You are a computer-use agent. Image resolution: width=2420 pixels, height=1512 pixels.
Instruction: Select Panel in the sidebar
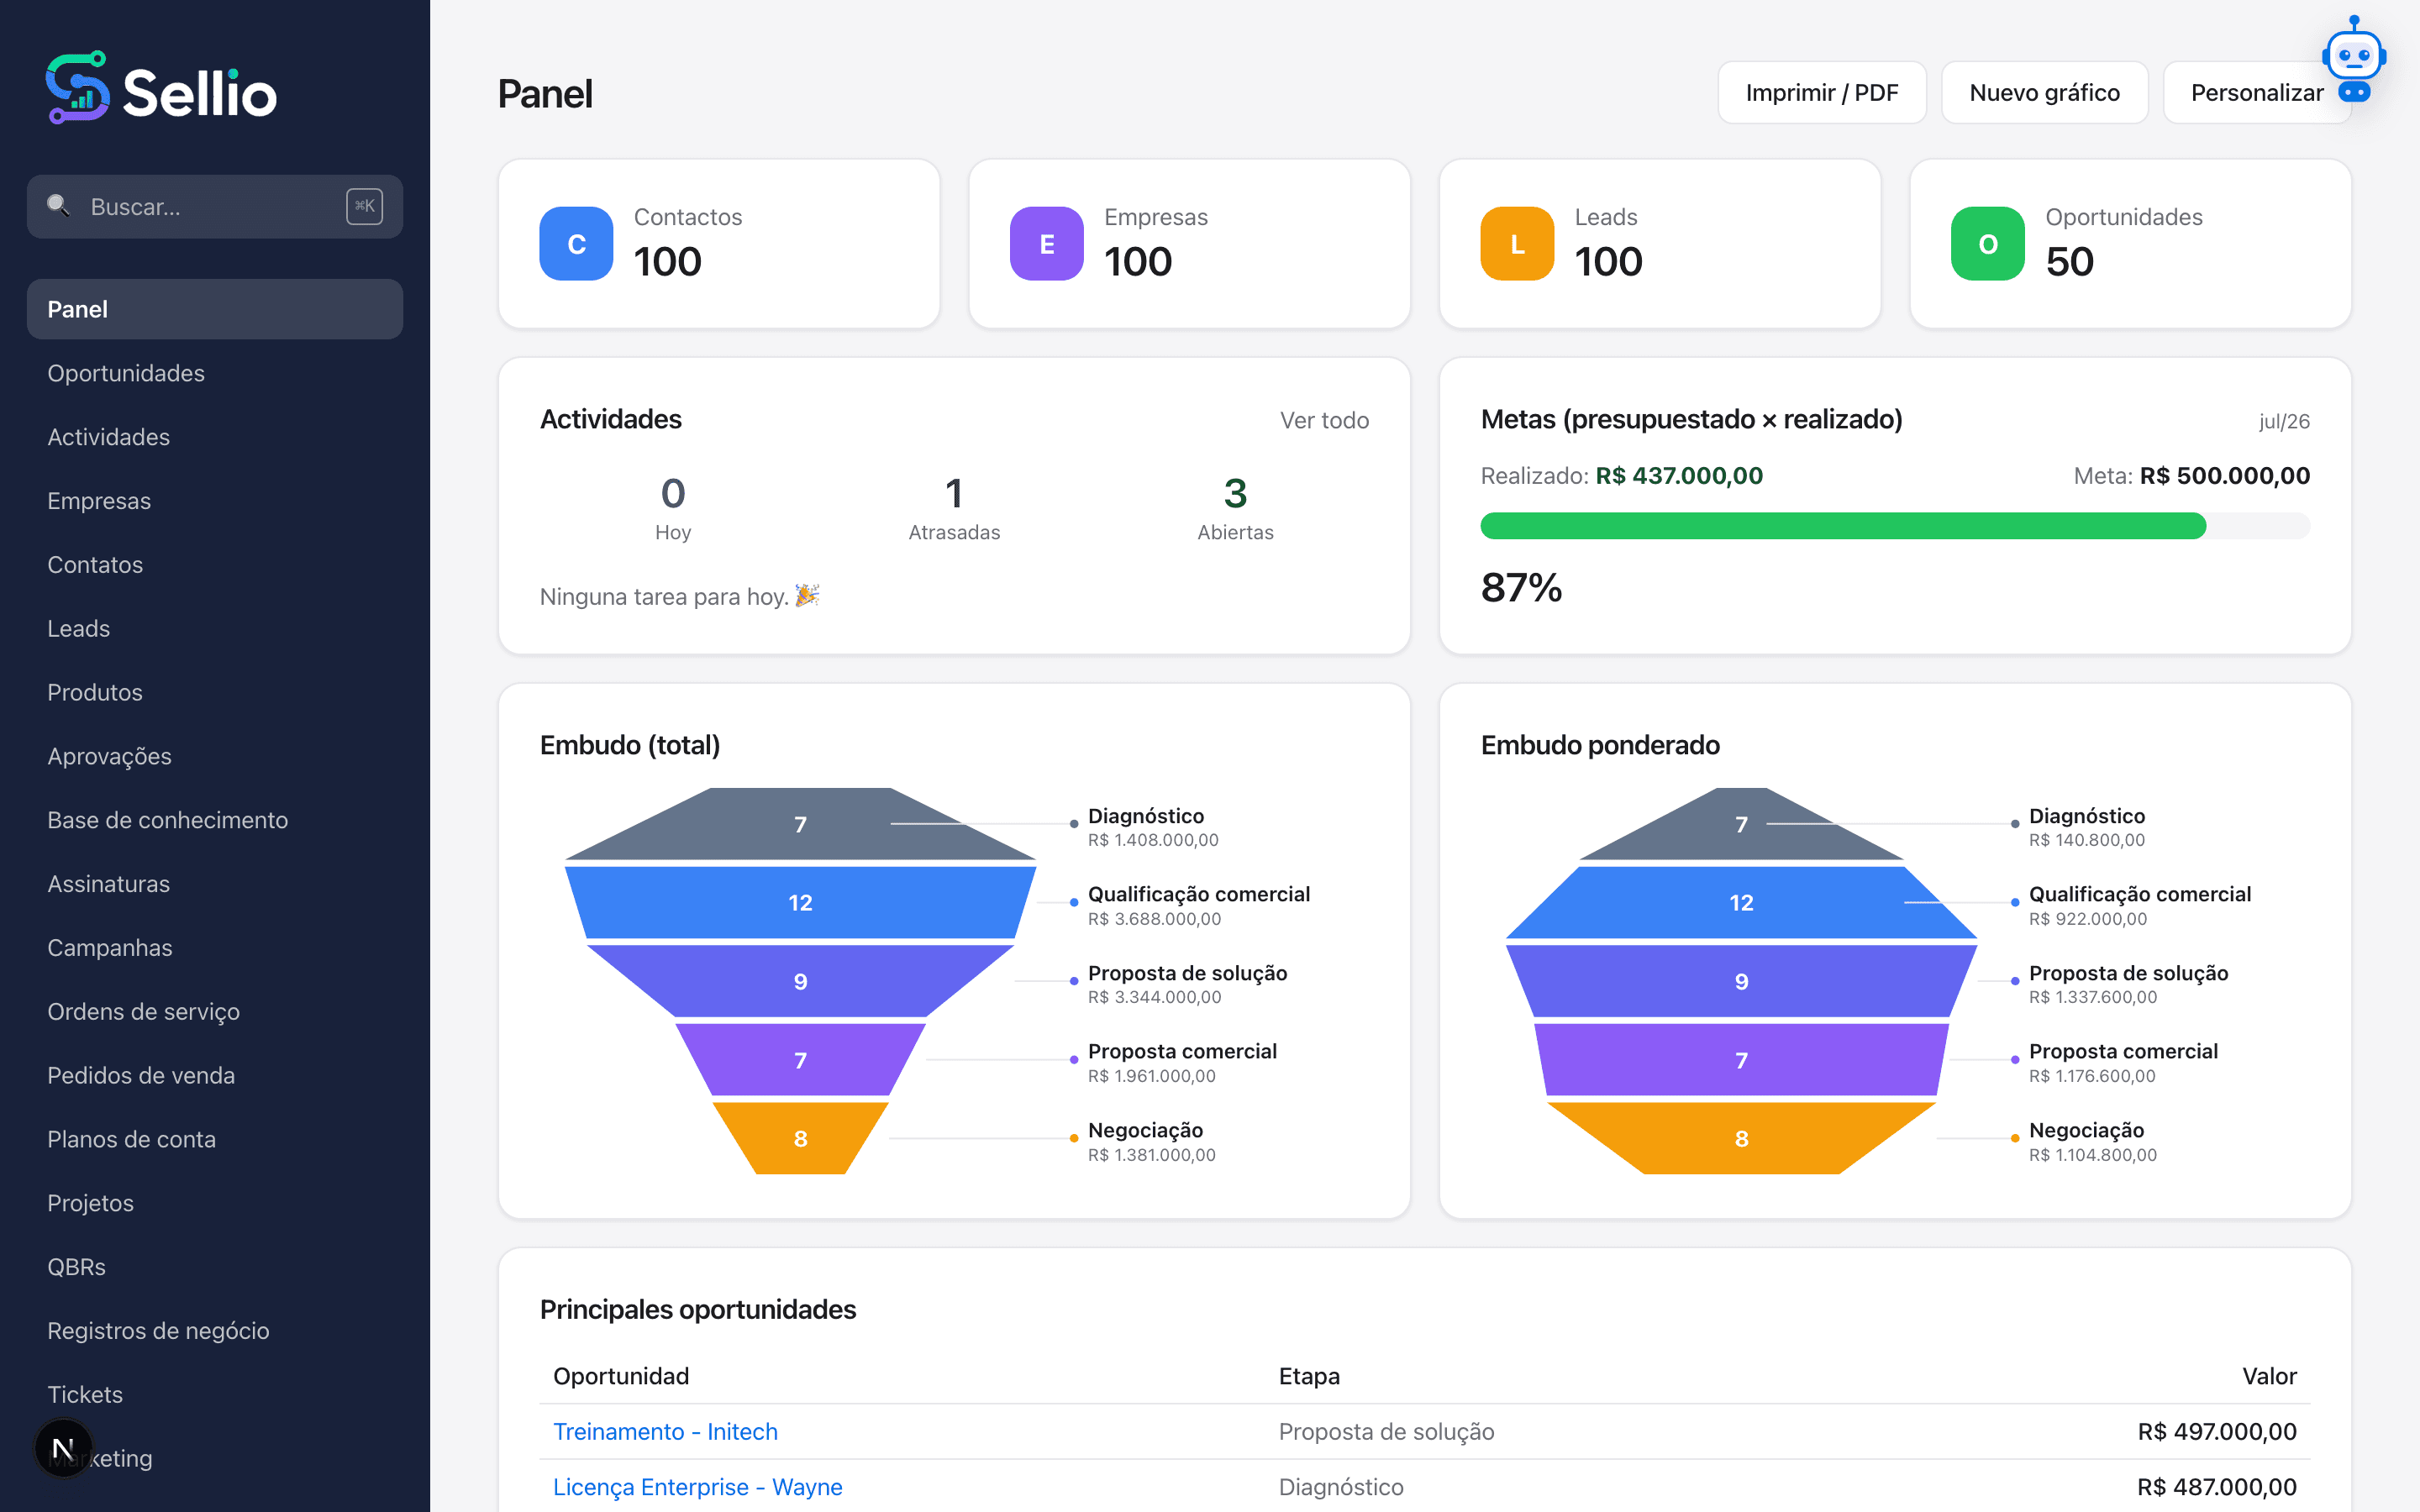point(215,309)
